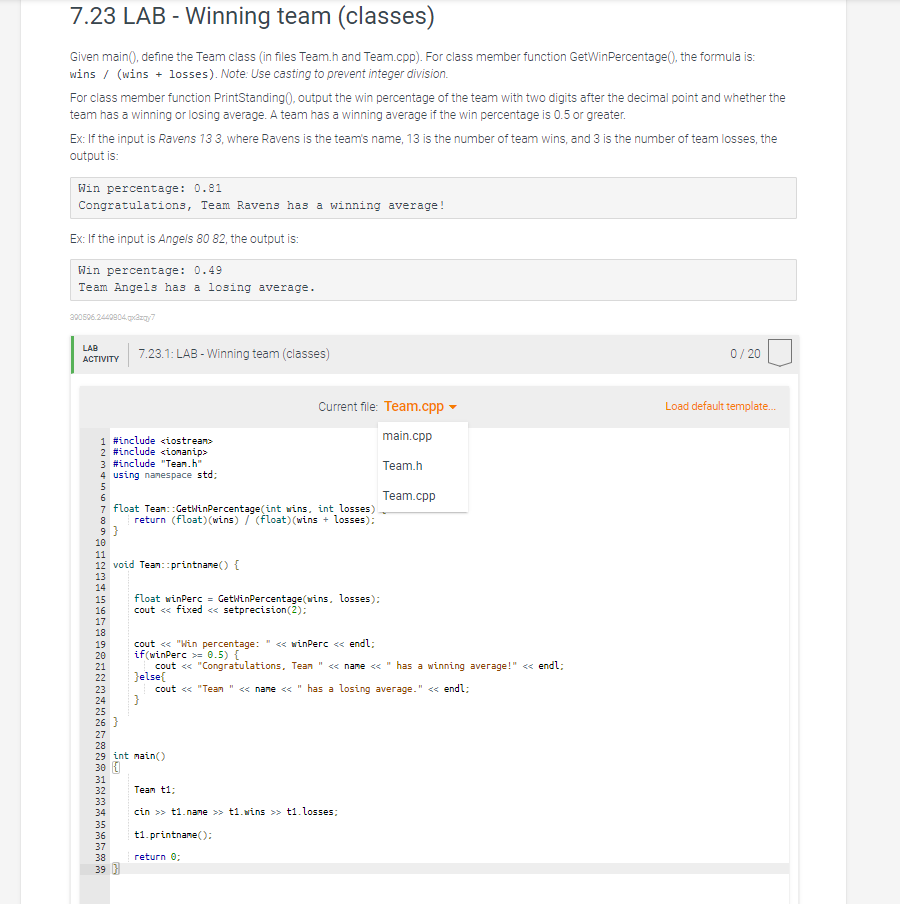Click the closing brace on line 39
900x904 pixels.
116,869
